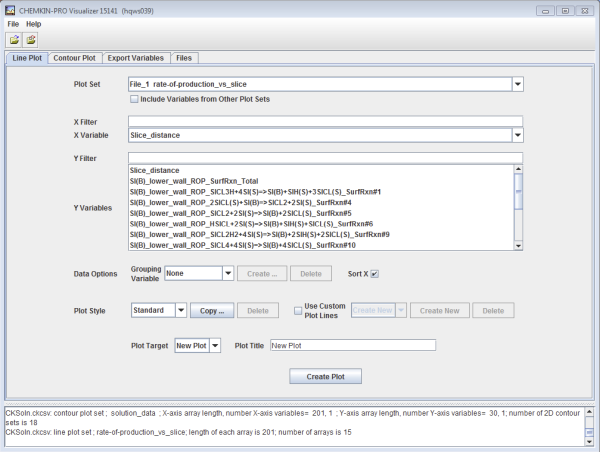Switch to the Contour Plot tab
The image size is (600, 452).
coord(75,58)
